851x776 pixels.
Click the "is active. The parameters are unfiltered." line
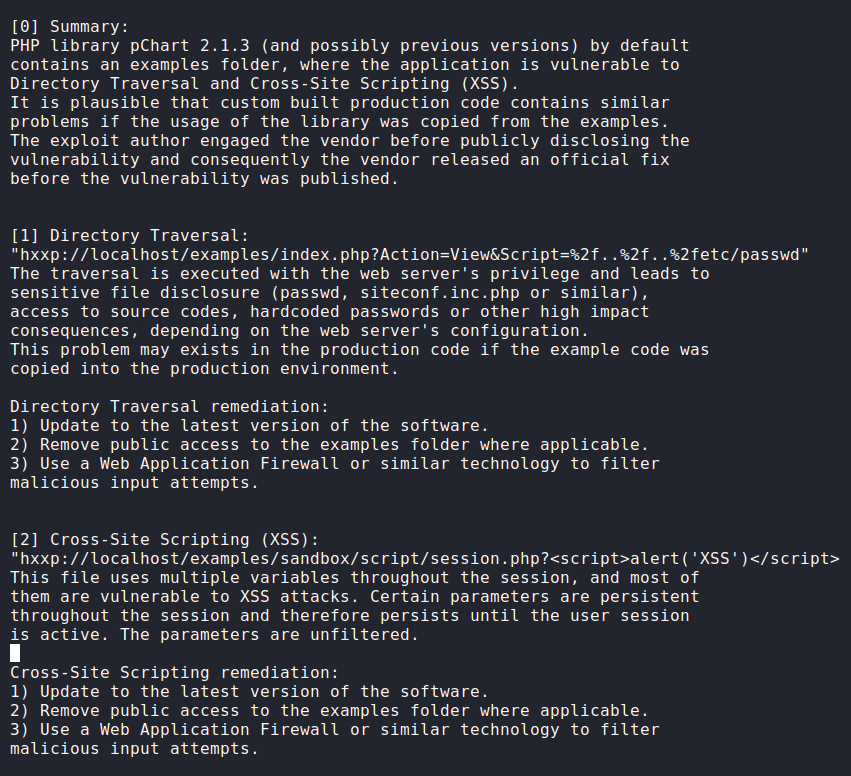coord(214,634)
